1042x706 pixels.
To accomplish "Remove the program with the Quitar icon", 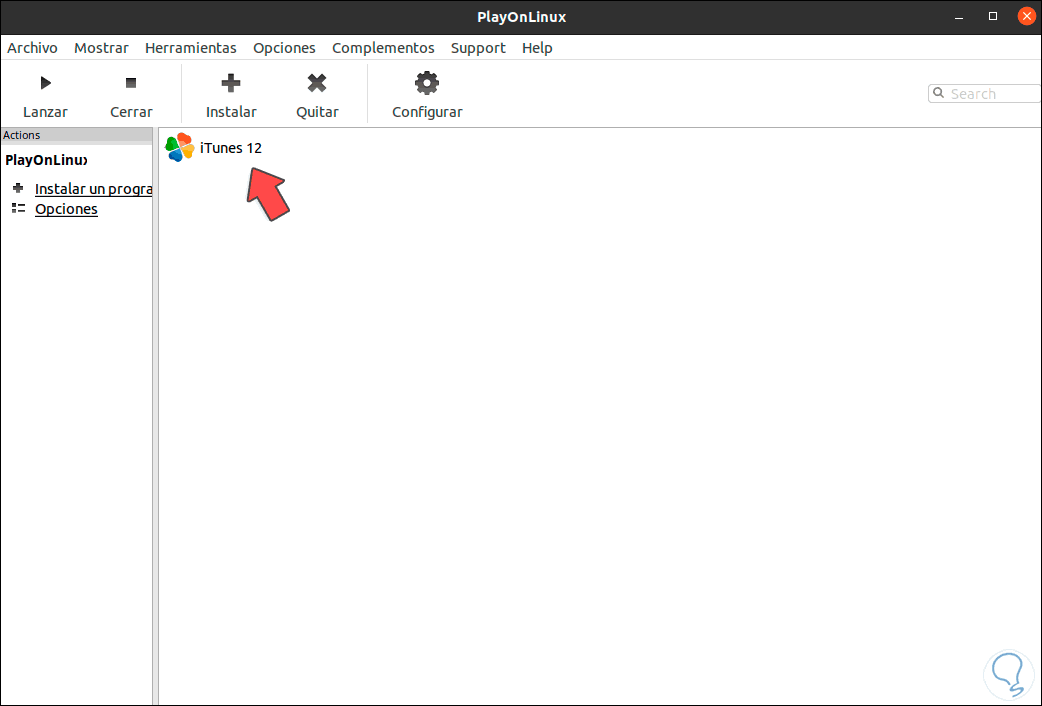I will 317,83.
